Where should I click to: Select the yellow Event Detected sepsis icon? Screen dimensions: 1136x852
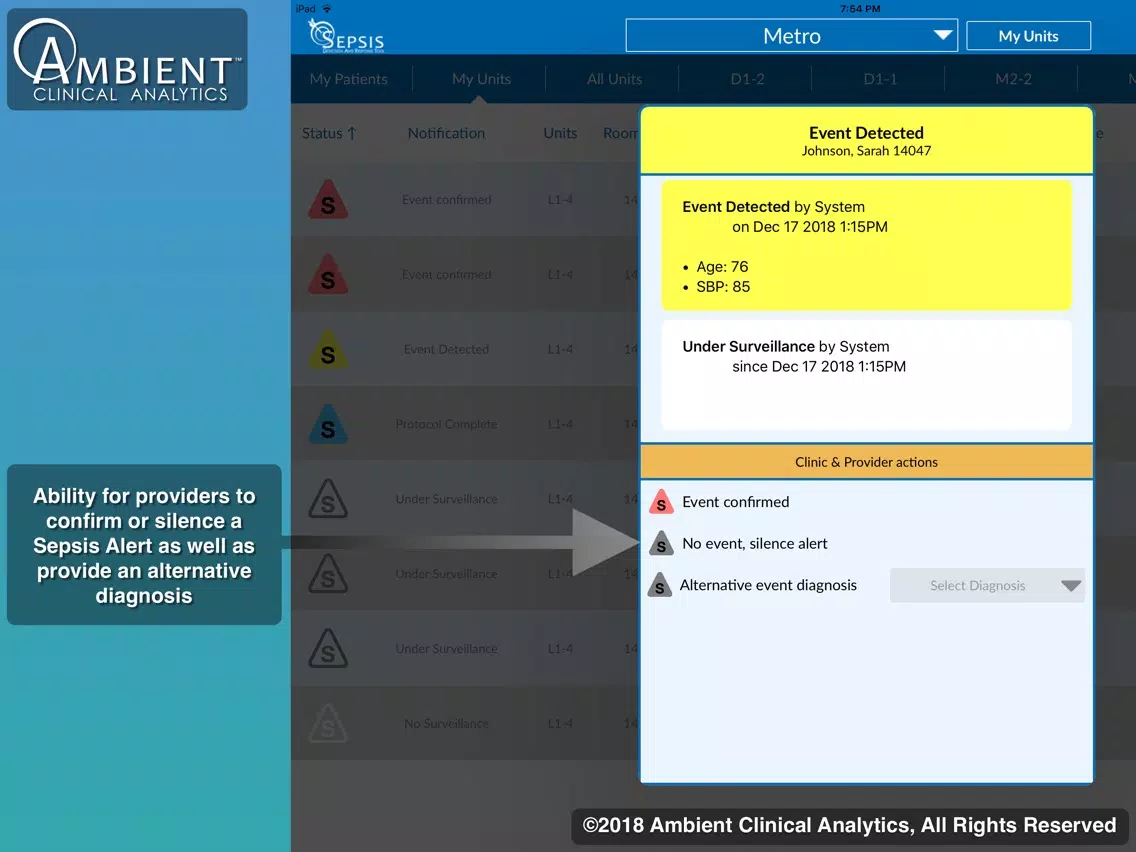pyautogui.click(x=328, y=349)
